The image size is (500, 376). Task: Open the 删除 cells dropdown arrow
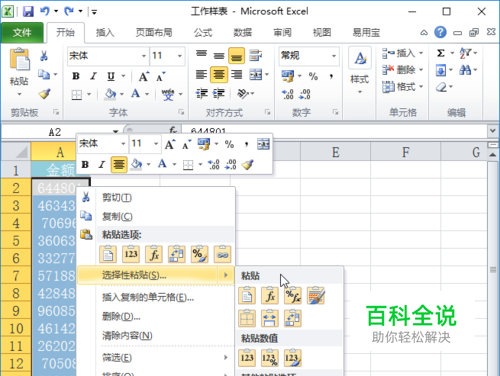pos(421,70)
